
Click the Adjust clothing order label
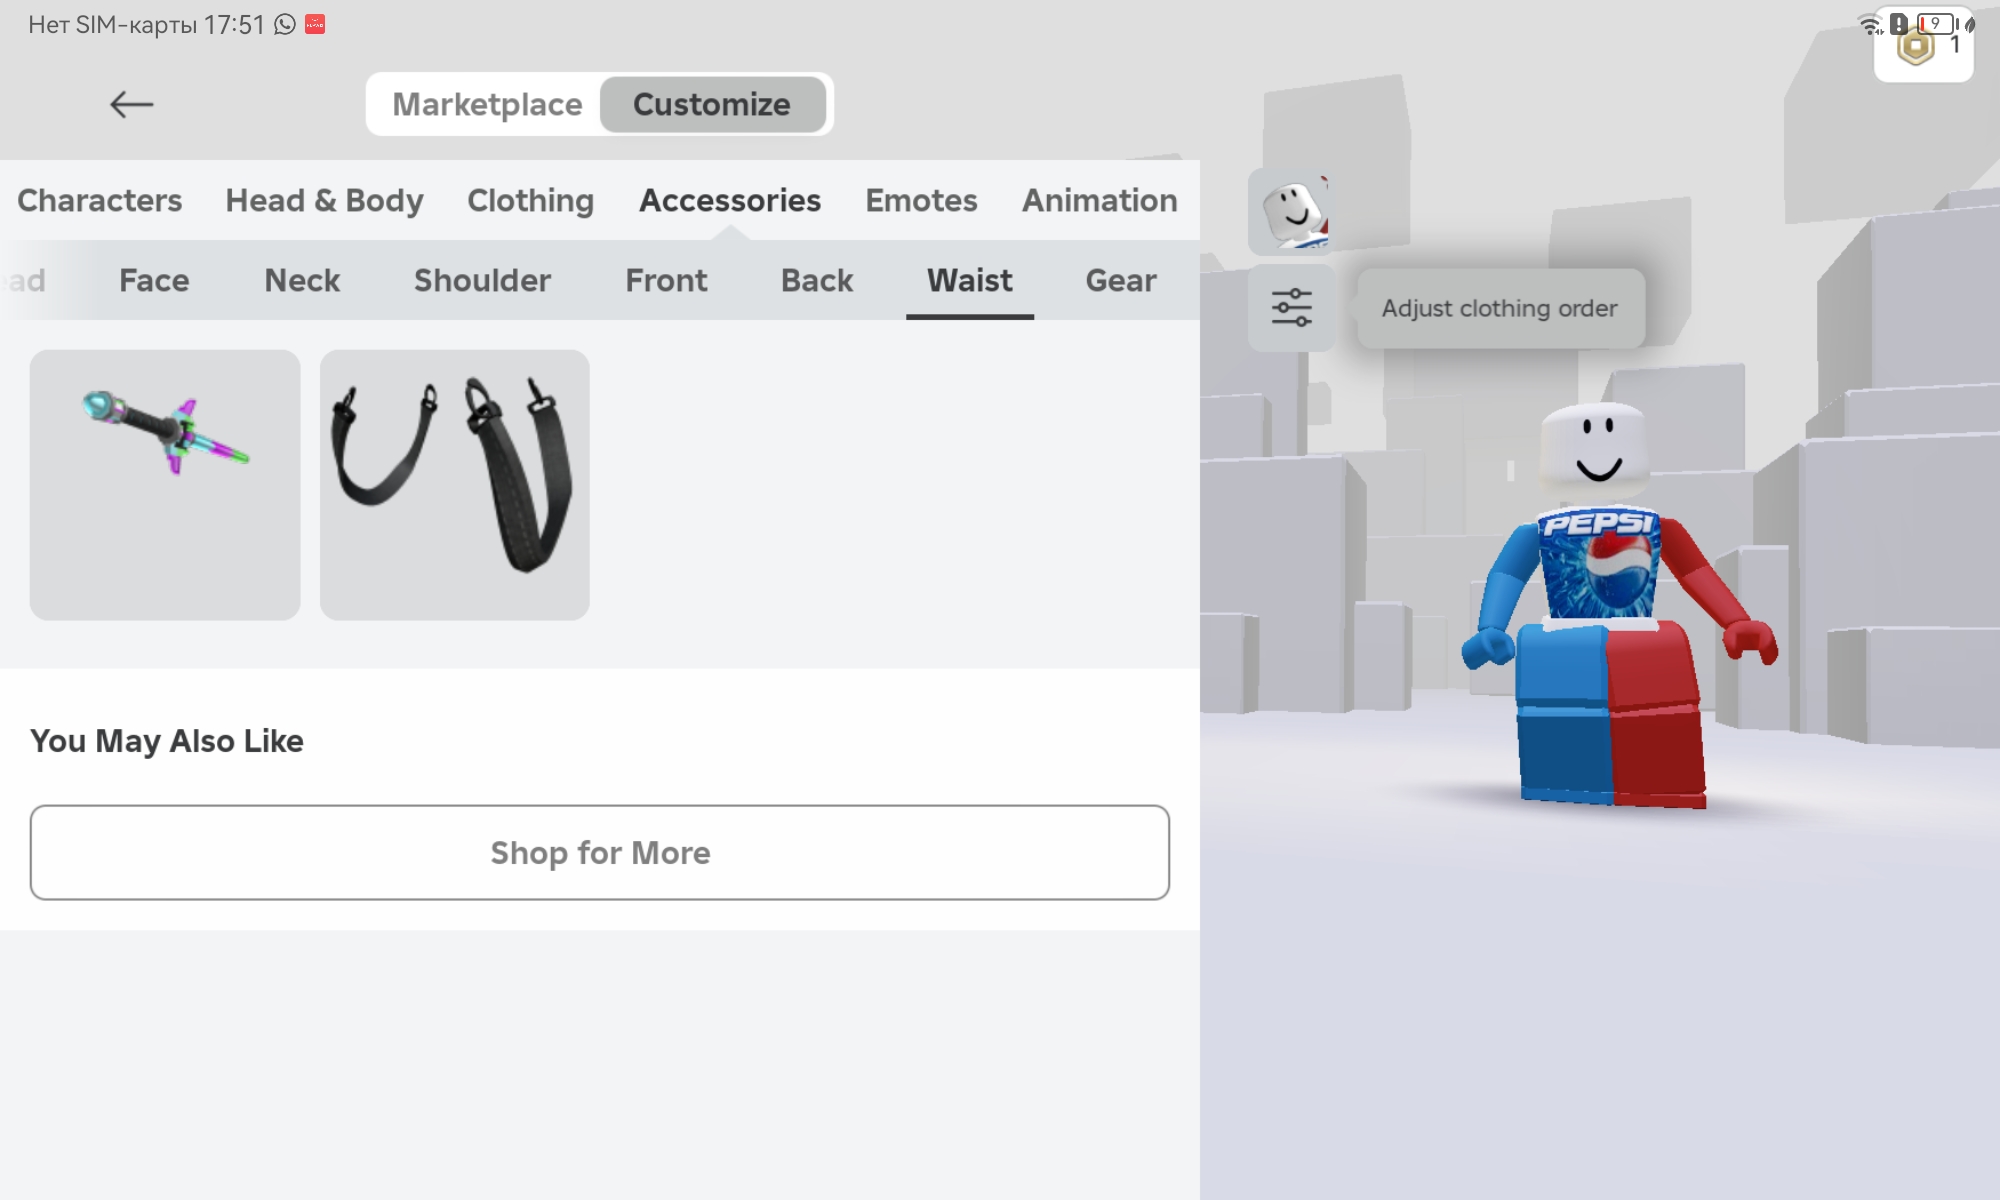(1499, 308)
